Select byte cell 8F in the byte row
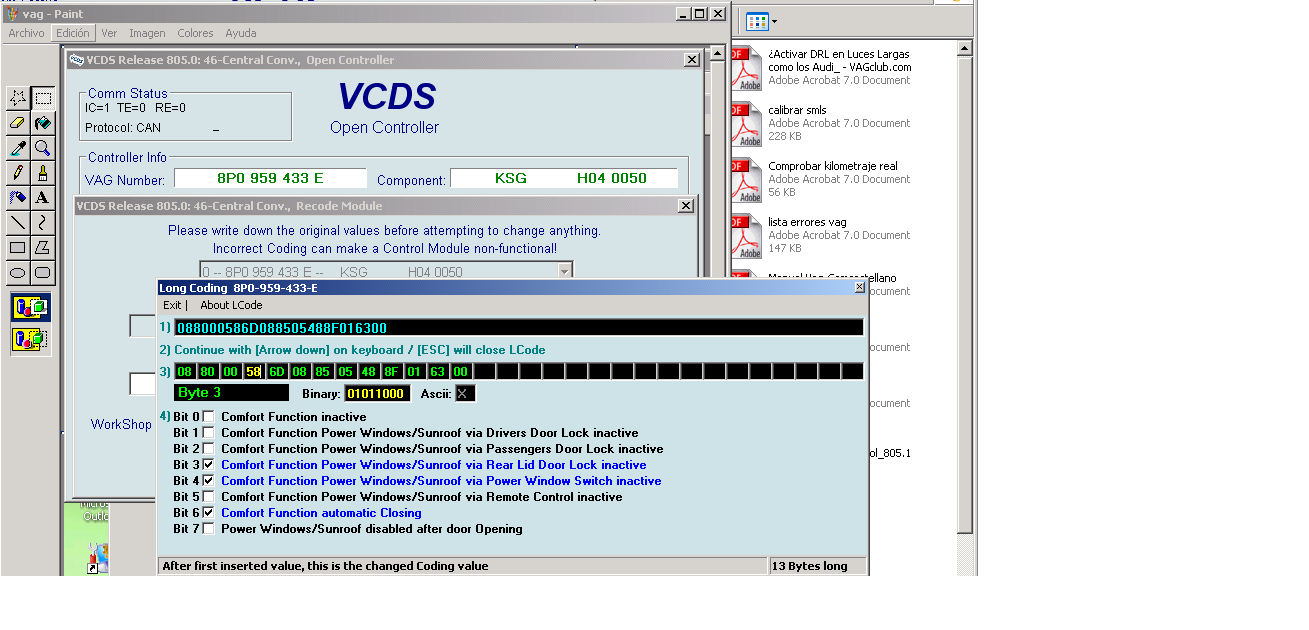The height and width of the screenshot is (630, 1309). 392,371
